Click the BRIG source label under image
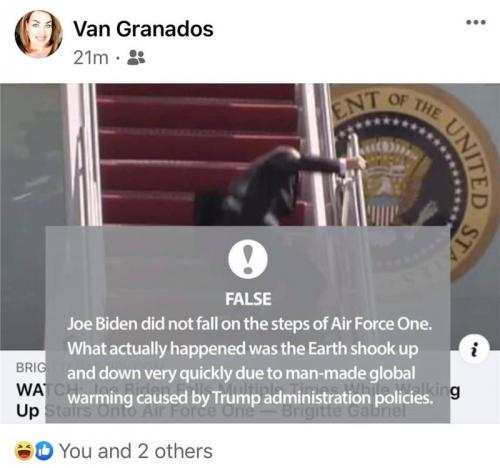The width and height of the screenshot is (500, 468). click(x=31, y=368)
